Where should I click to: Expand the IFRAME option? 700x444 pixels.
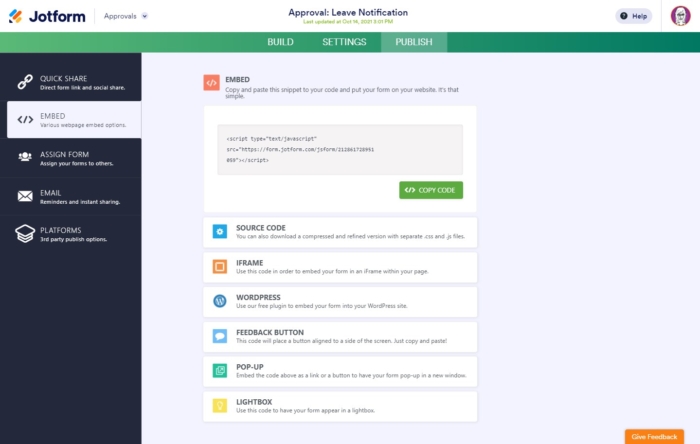click(x=340, y=267)
